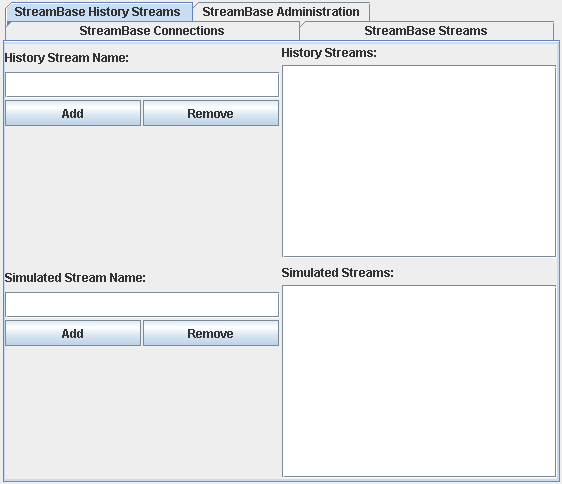The height and width of the screenshot is (484, 562).
Task: Click blank panel area beneath History Remove button
Action: 211,194
